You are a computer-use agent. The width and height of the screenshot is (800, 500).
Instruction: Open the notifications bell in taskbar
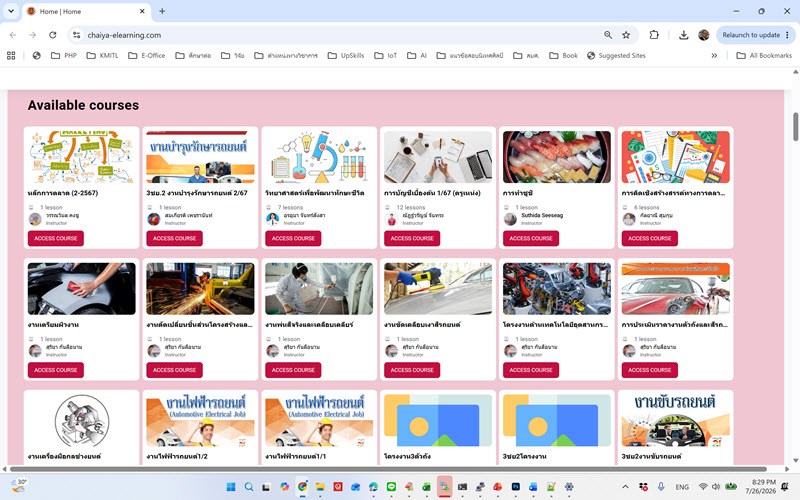coord(785,487)
